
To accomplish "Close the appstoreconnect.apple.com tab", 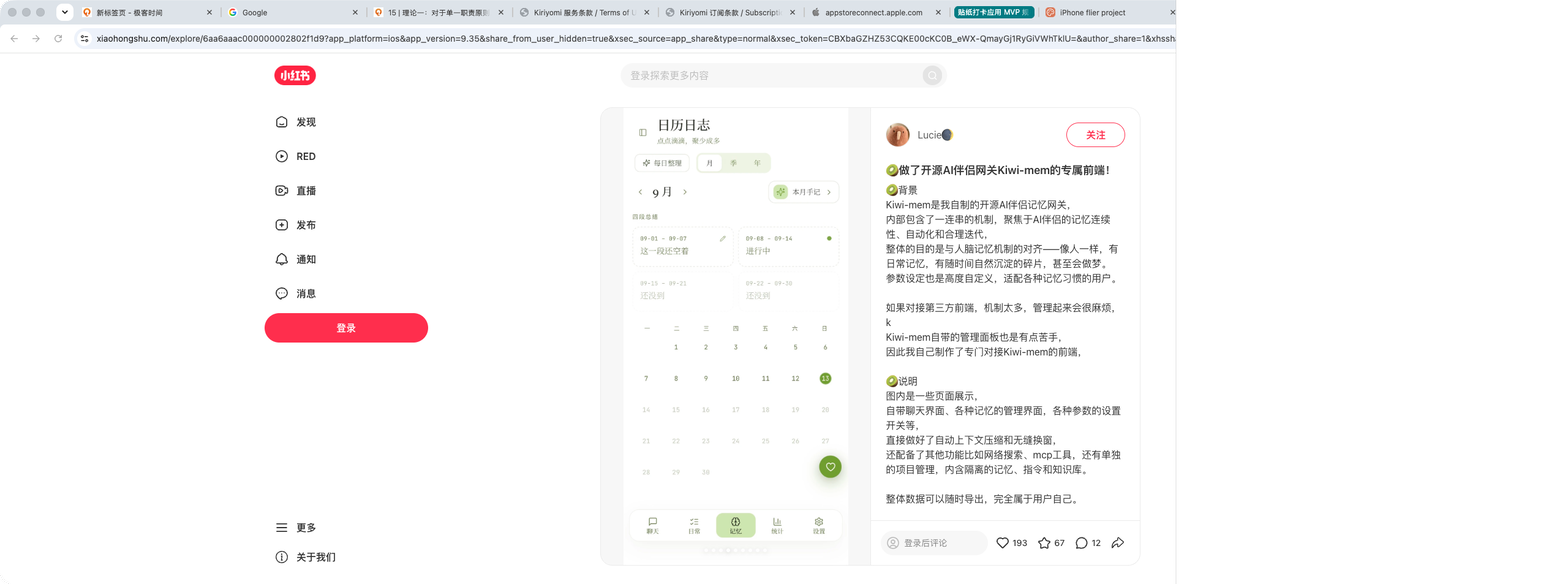I will coord(939,12).
